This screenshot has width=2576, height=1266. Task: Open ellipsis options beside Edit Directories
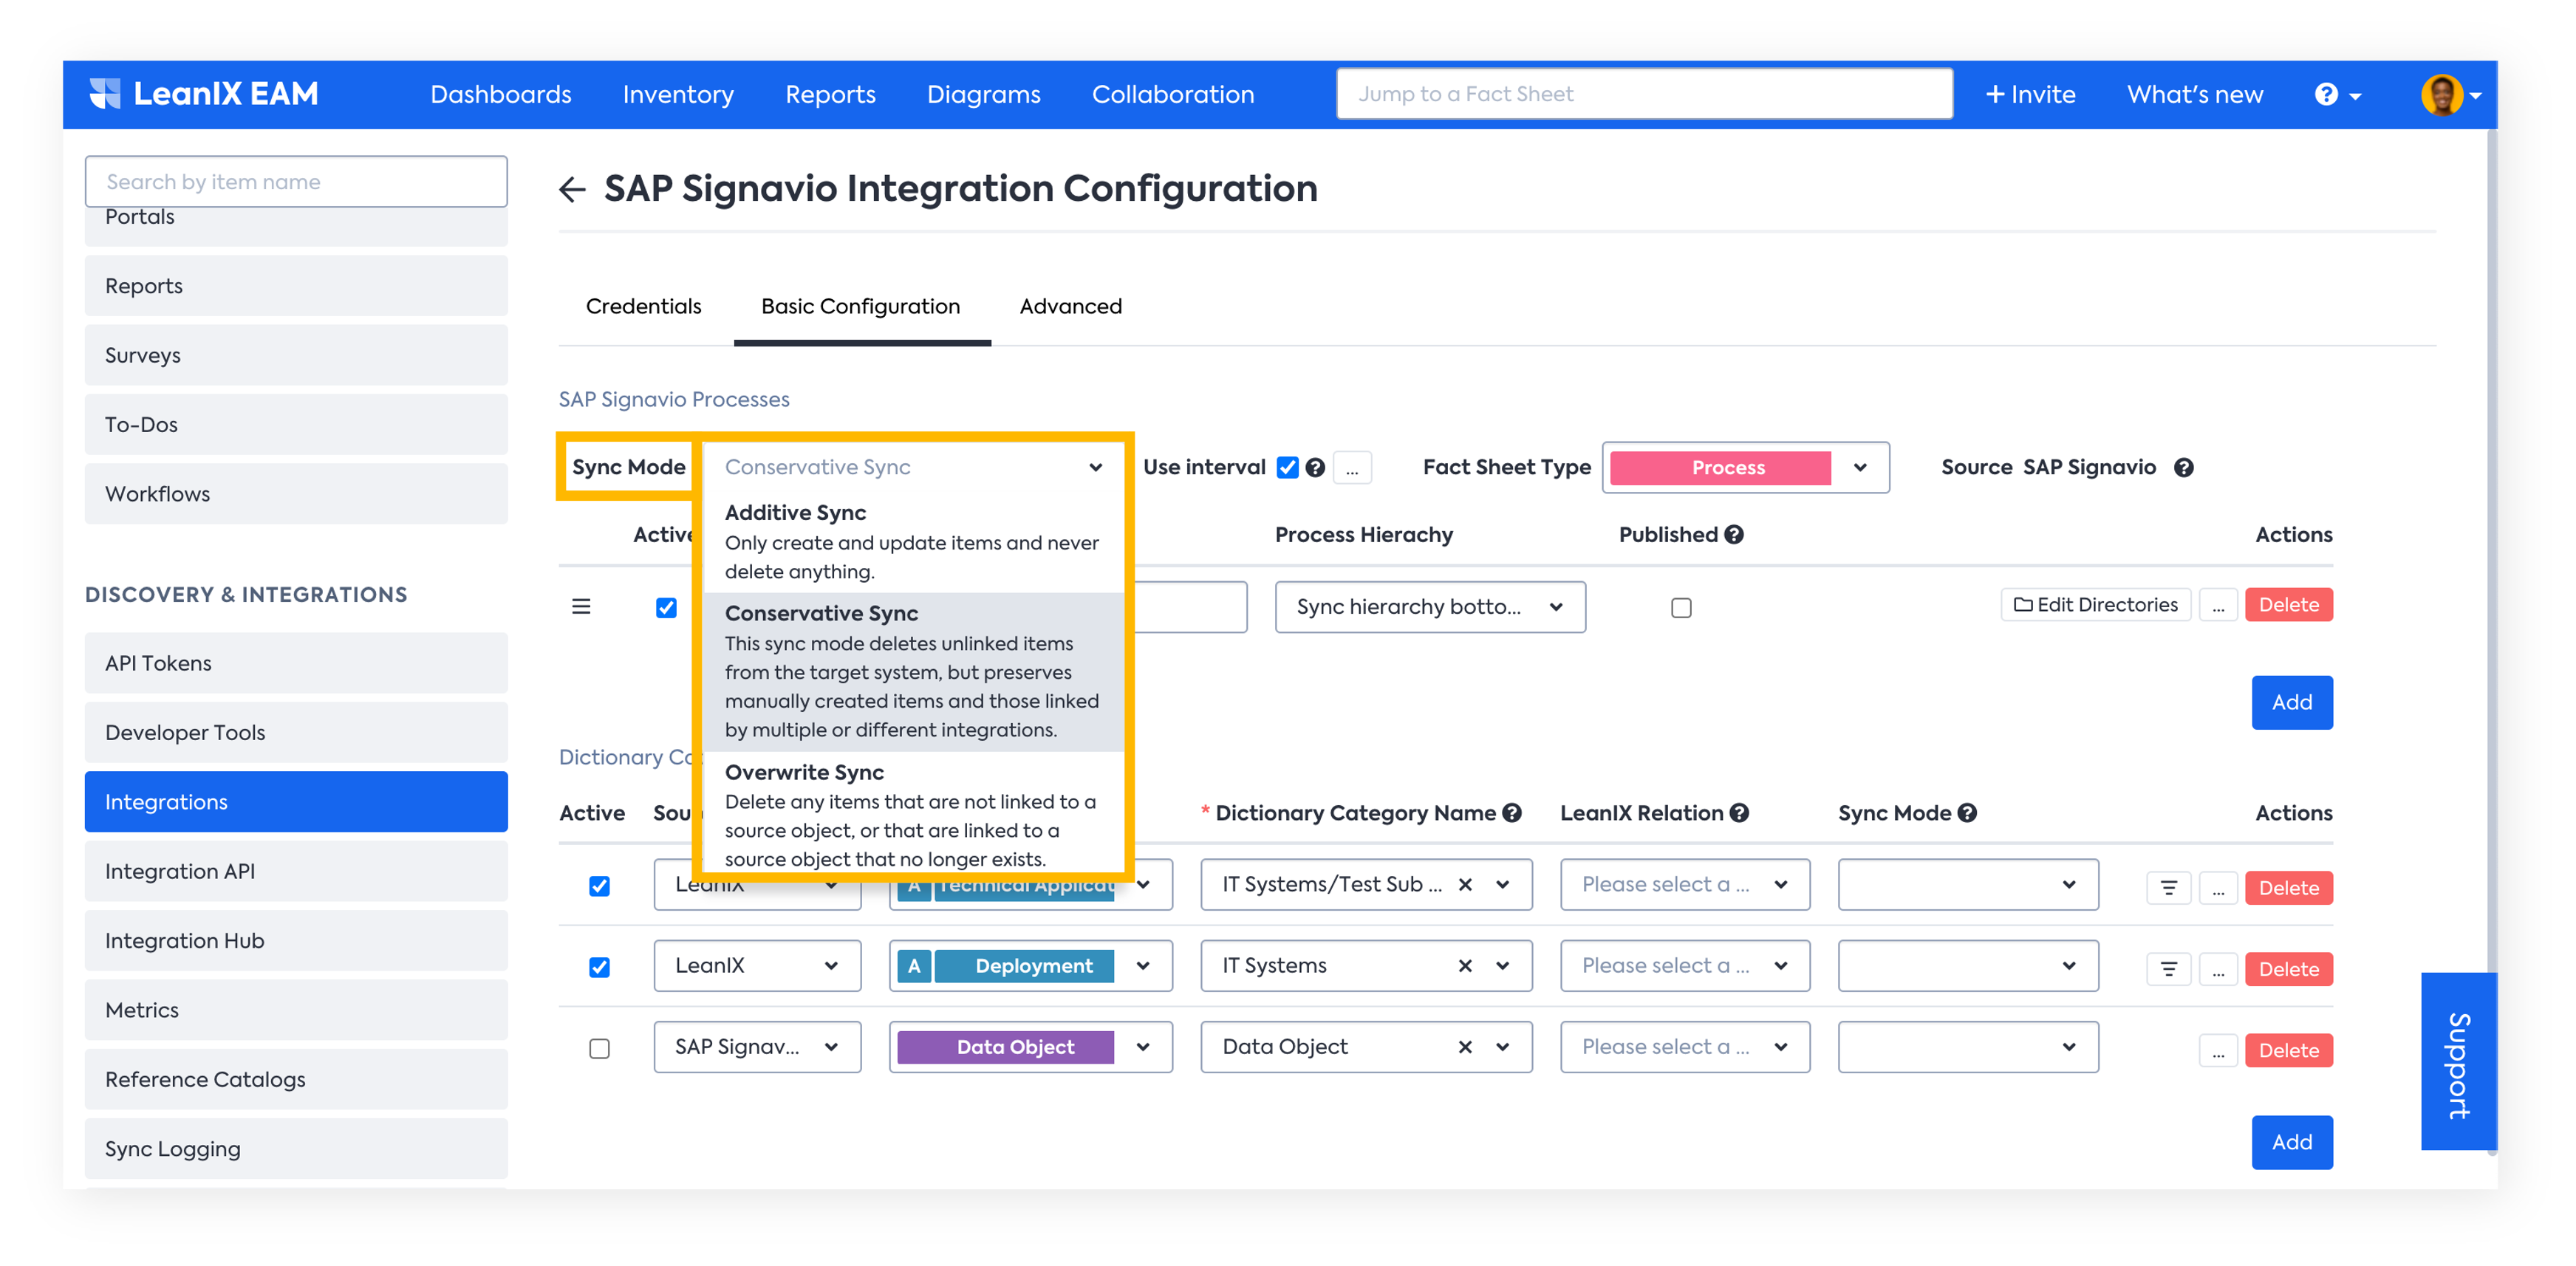pos(2218,604)
